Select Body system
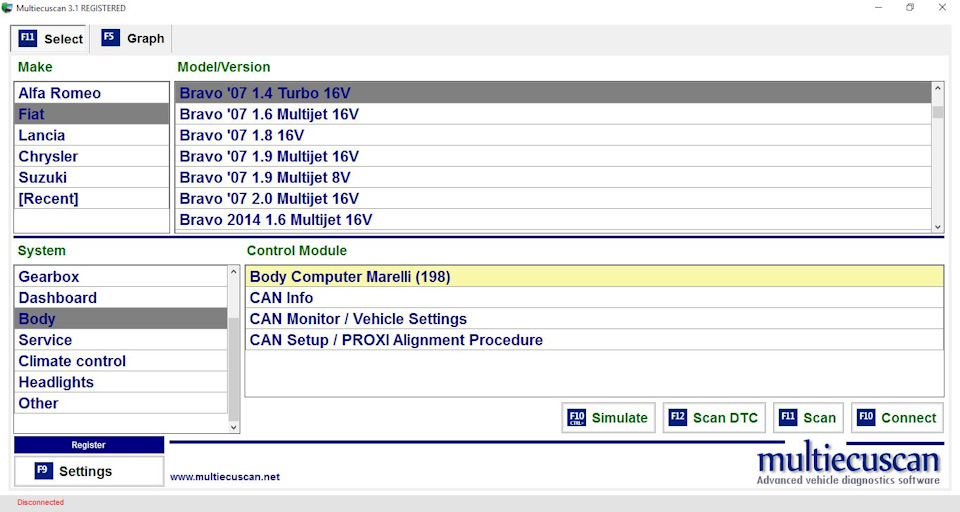Image resolution: width=960 pixels, height=512 pixels. tap(121, 319)
